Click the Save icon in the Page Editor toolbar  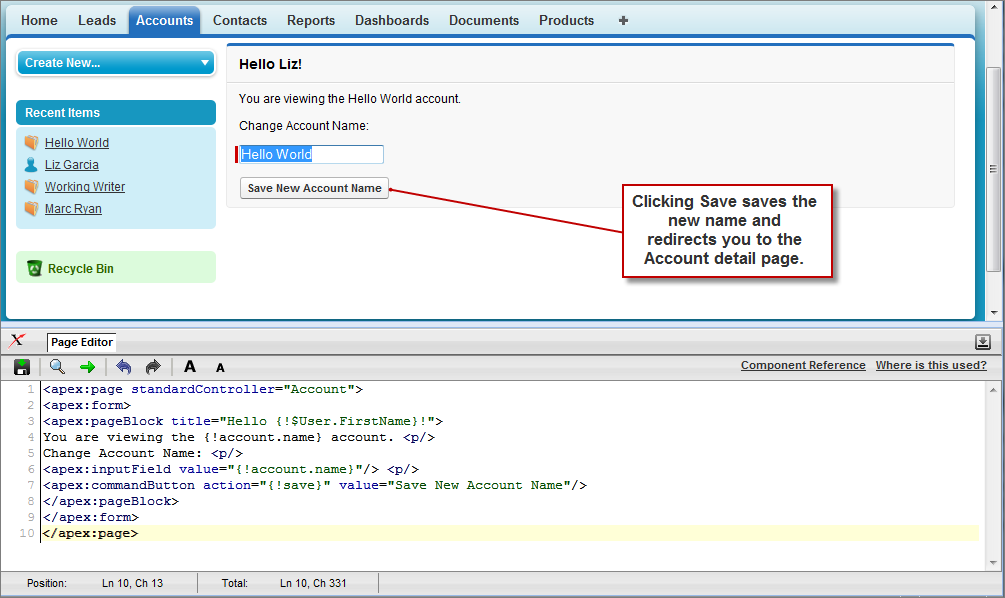click(21, 366)
